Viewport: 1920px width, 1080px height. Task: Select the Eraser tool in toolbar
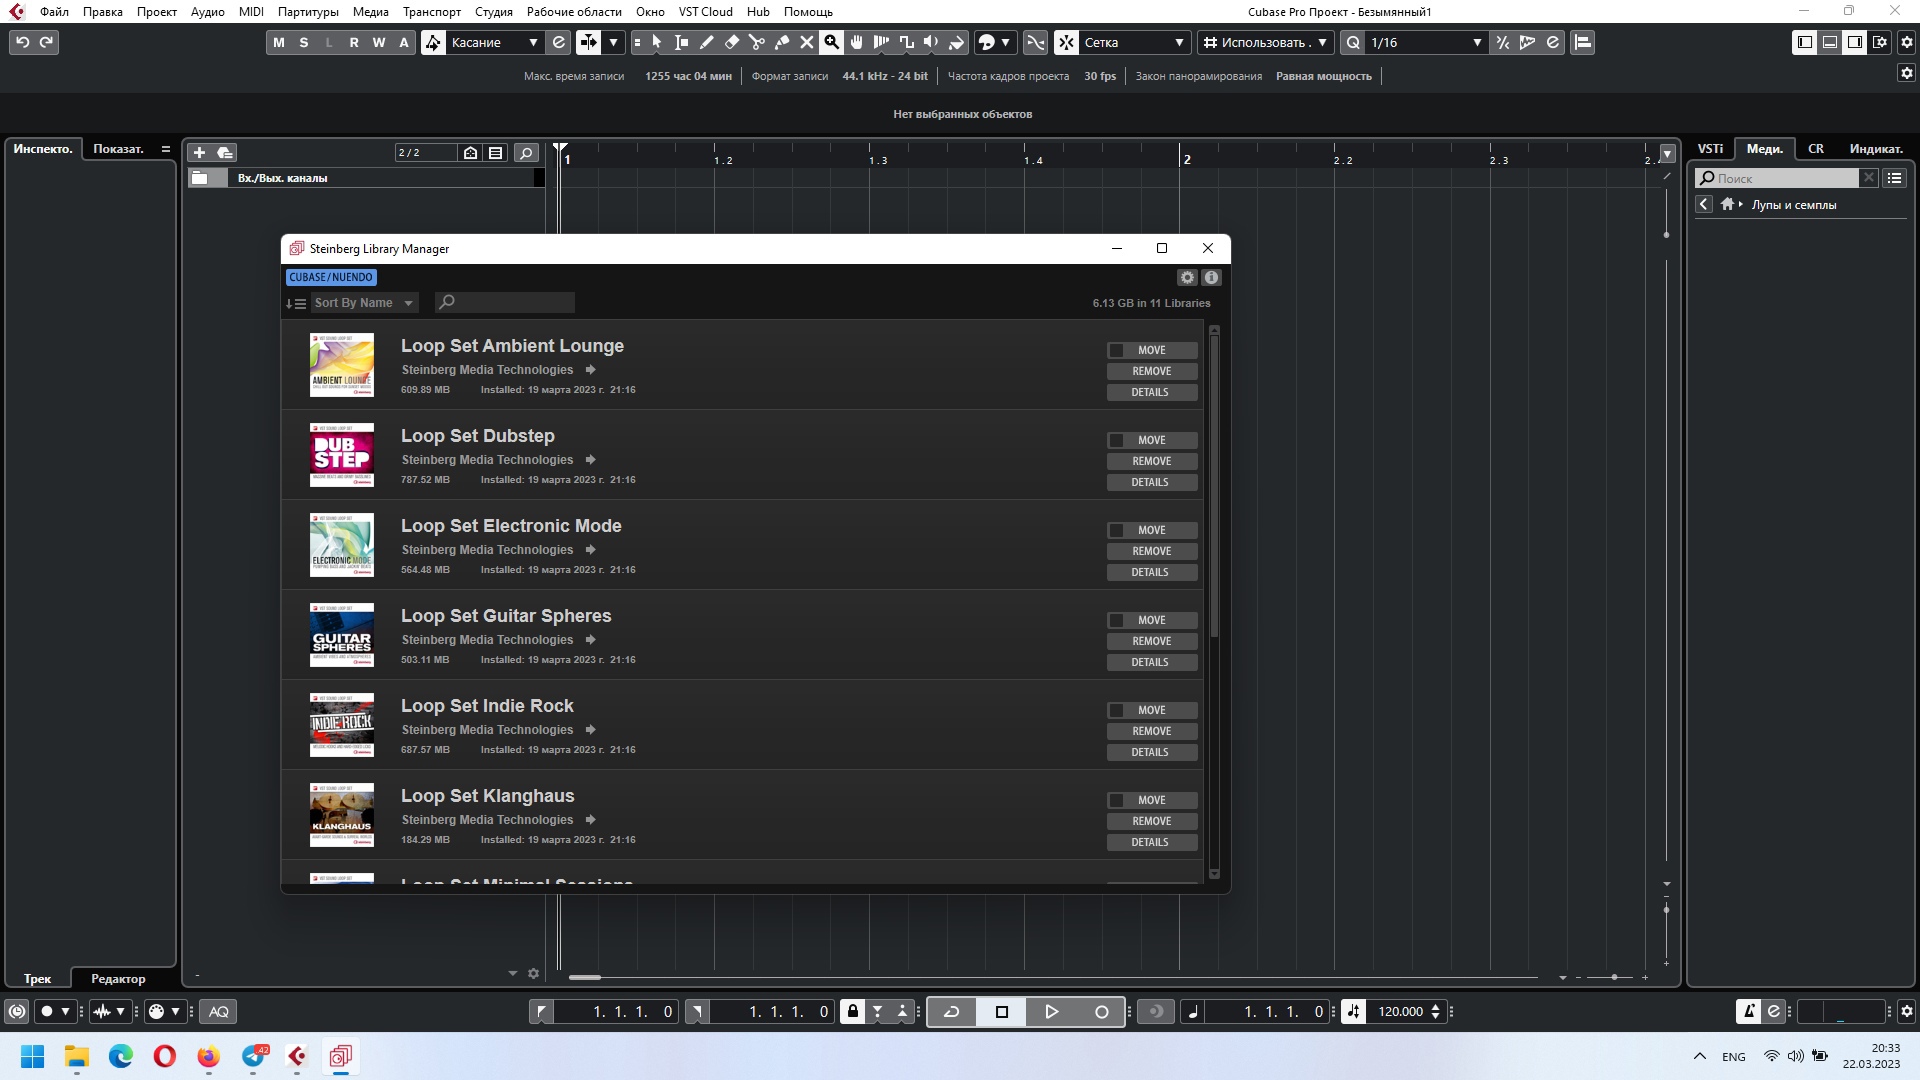tap(732, 42)
